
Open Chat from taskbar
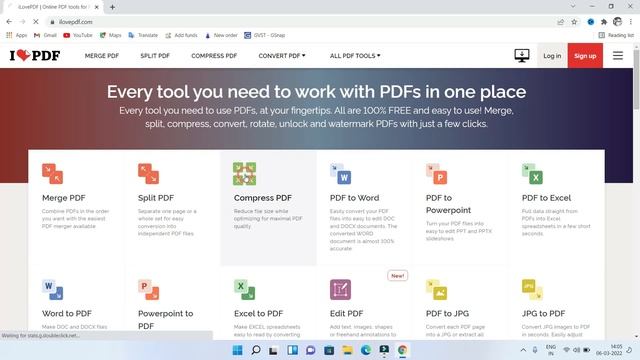311,350
